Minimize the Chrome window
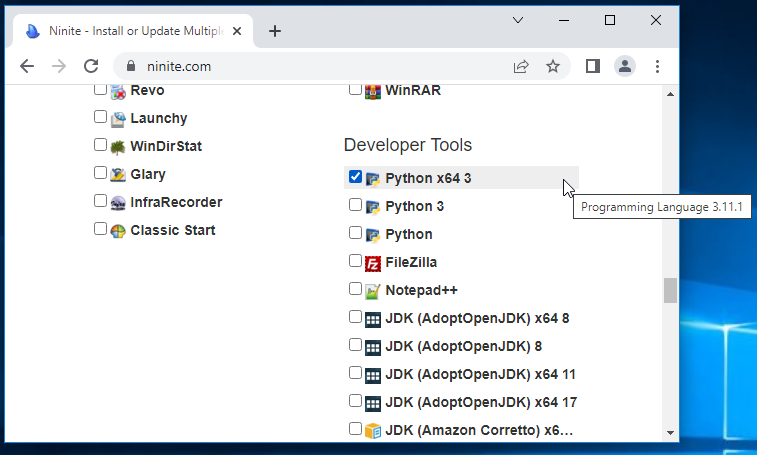The image size is (757, 455). [564, 20]
